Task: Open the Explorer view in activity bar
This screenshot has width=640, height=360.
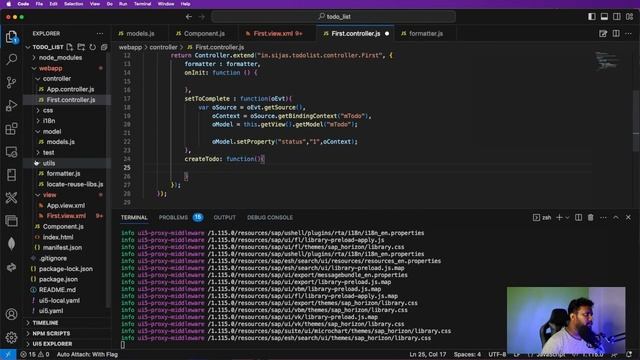Action: [11, 37]
